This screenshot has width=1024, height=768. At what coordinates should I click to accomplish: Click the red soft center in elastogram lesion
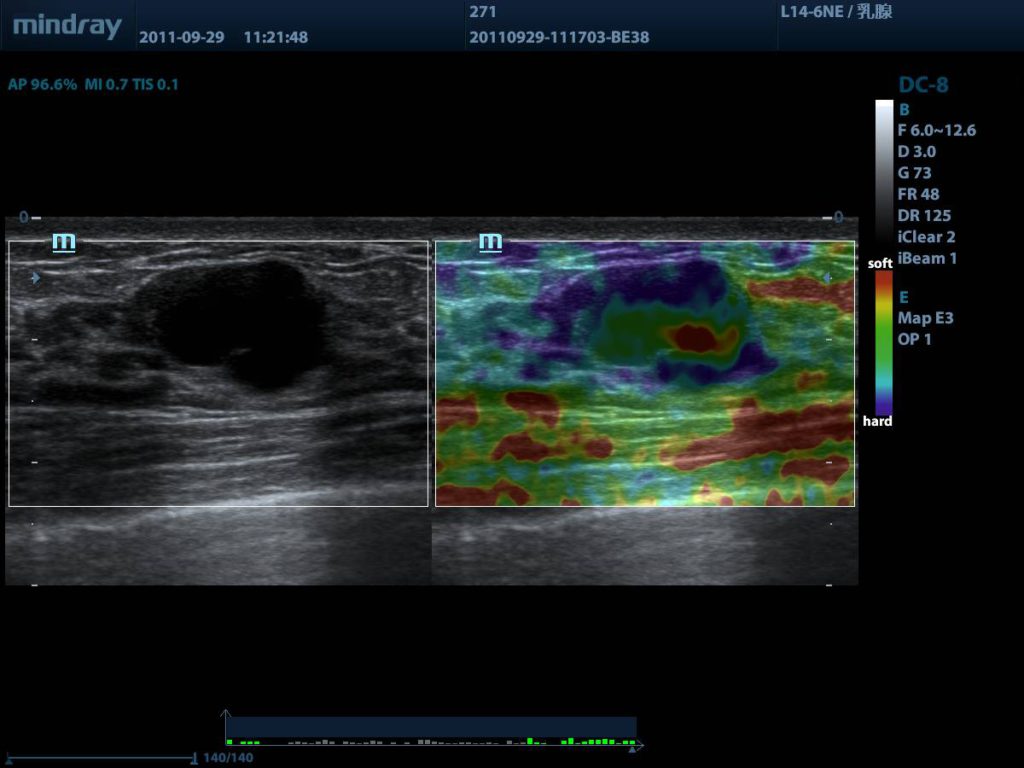[x=695, y=338]
